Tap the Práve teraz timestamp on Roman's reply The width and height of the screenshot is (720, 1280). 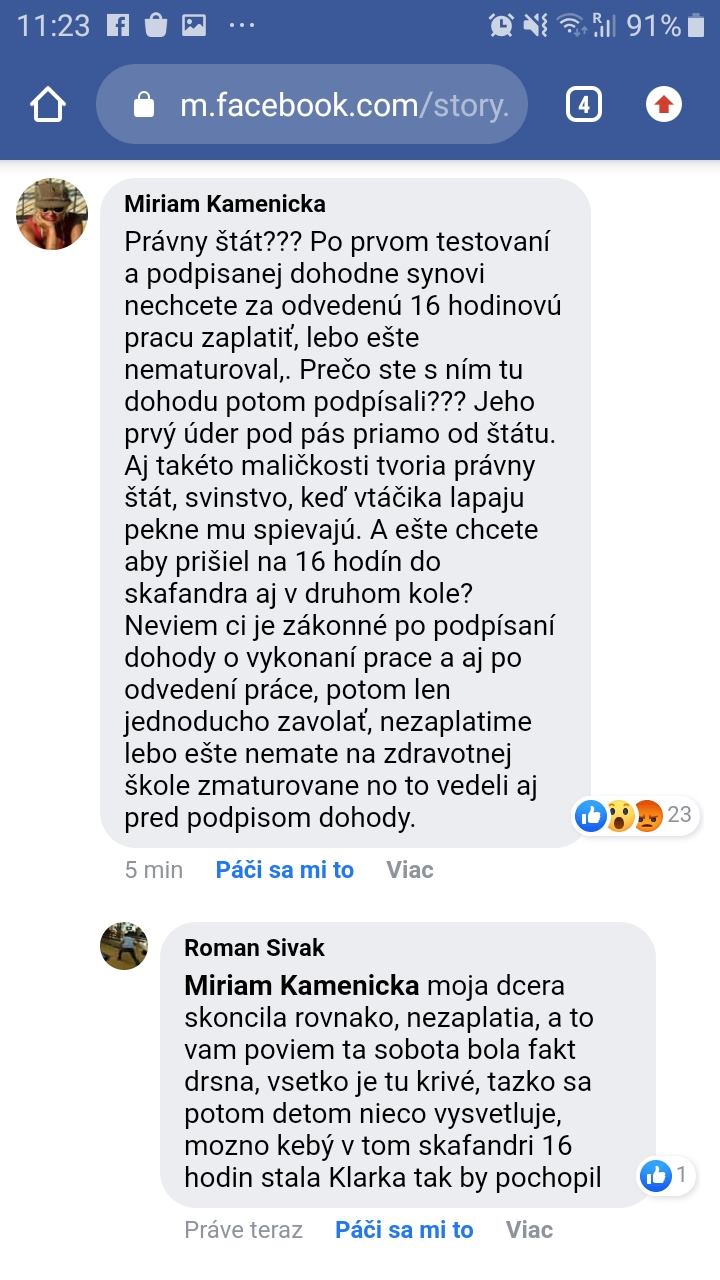(243, 1230)
